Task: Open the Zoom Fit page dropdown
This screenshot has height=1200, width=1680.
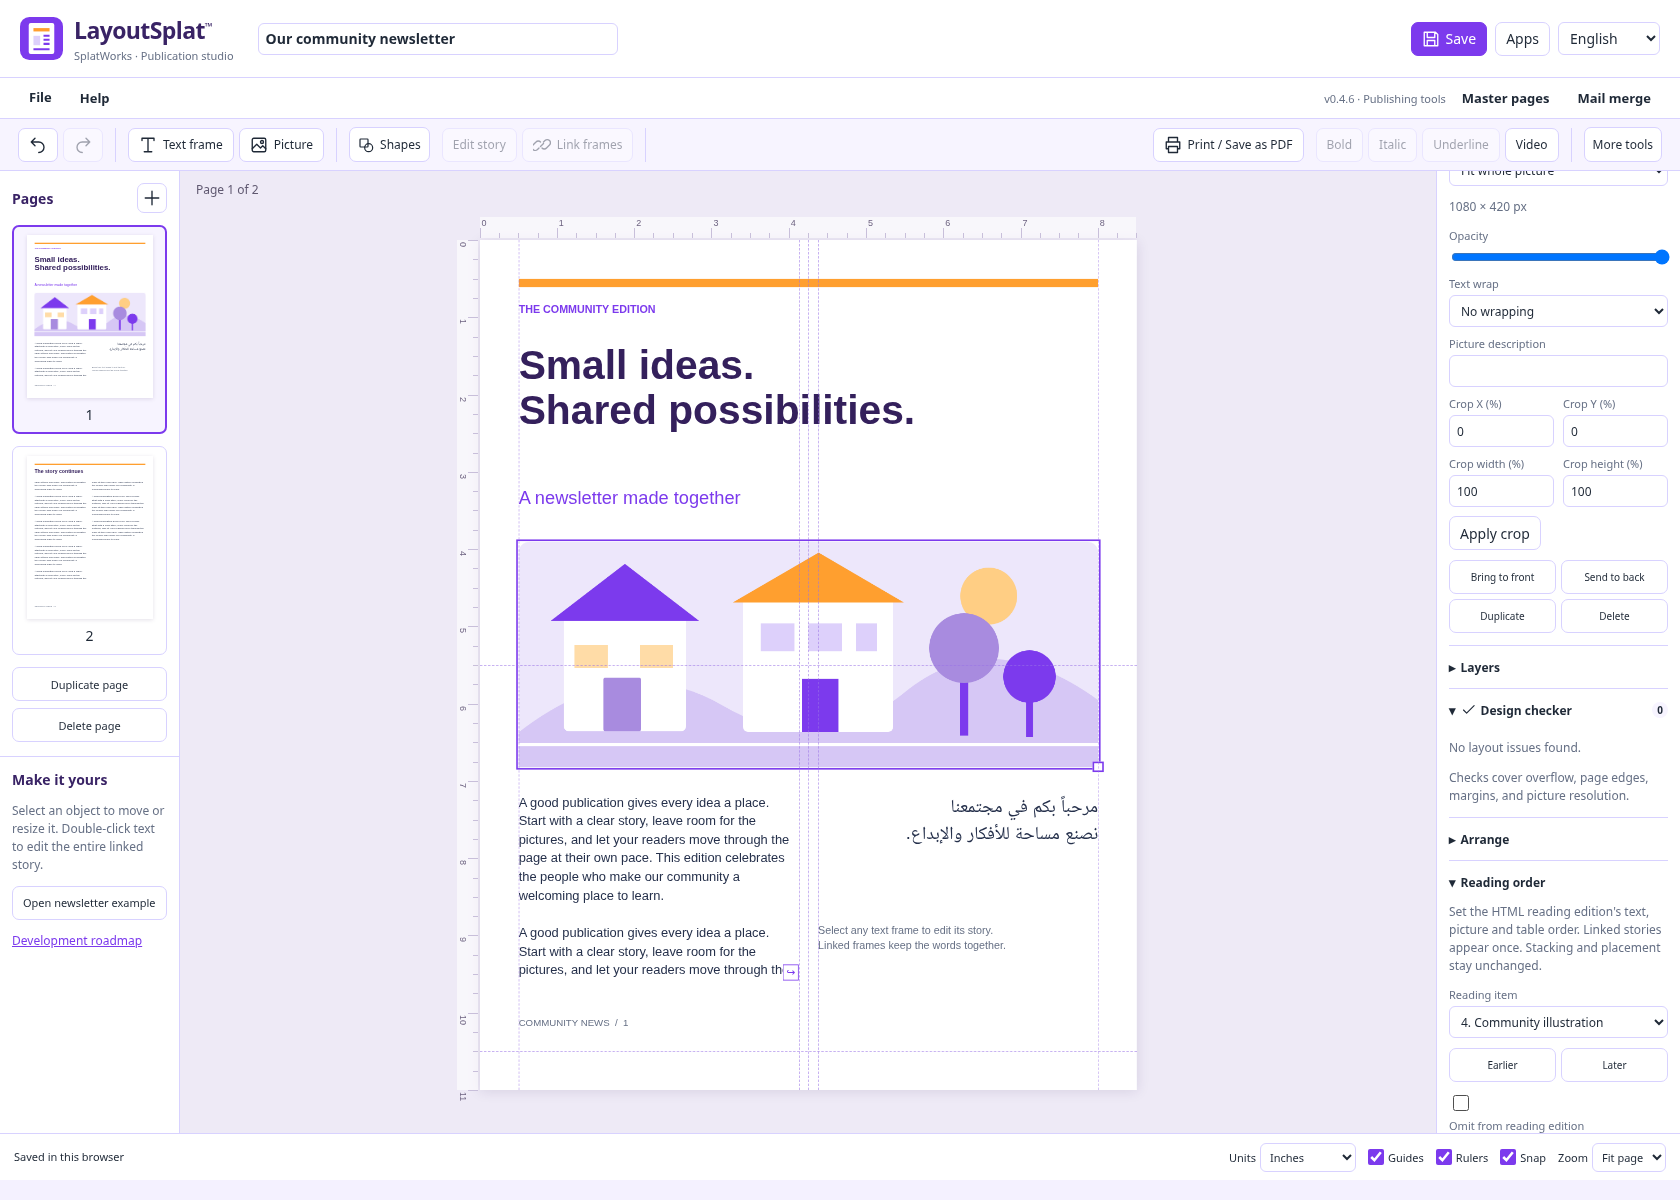Action: [x=1629, y=1158]
